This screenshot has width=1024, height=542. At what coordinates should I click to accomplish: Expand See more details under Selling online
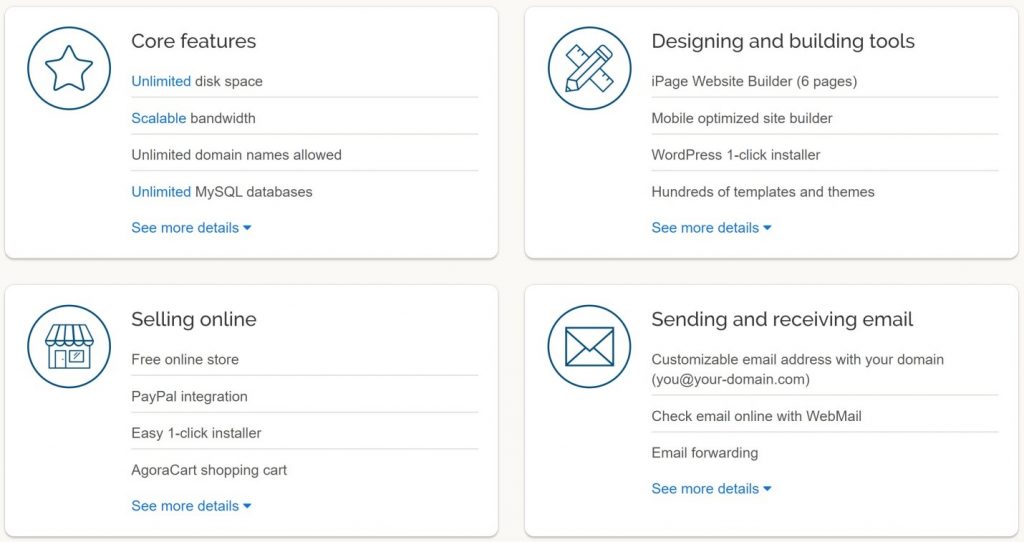pyautogui.click(x=191, y=506)
